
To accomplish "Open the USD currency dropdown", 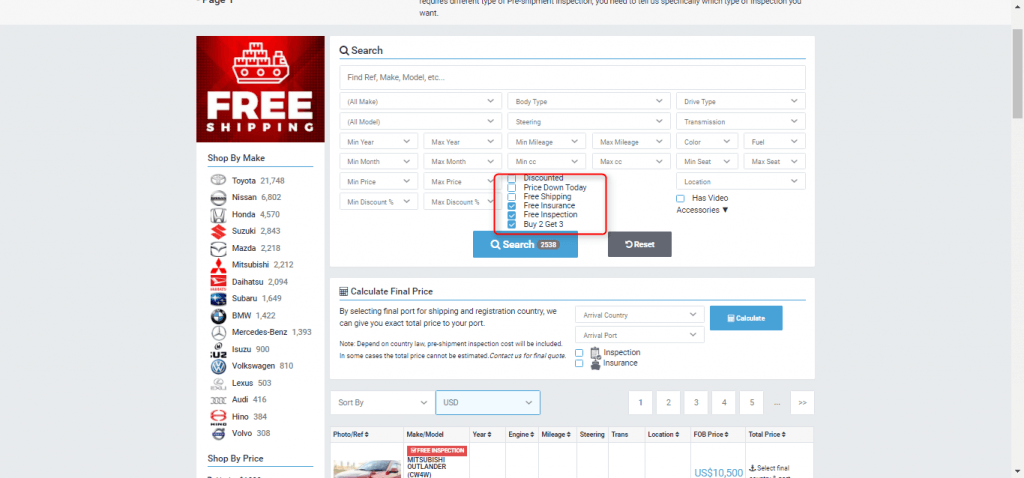I will pos(488,402).
